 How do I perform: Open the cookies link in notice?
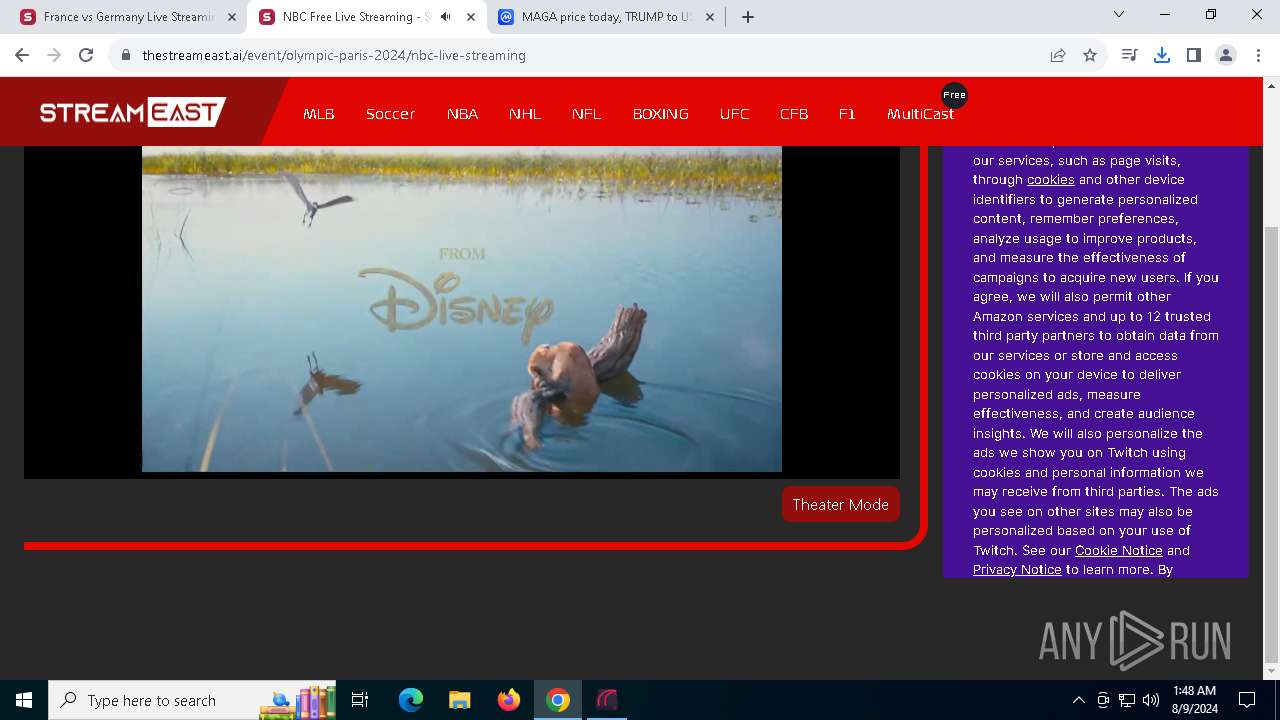[1051, 180]
